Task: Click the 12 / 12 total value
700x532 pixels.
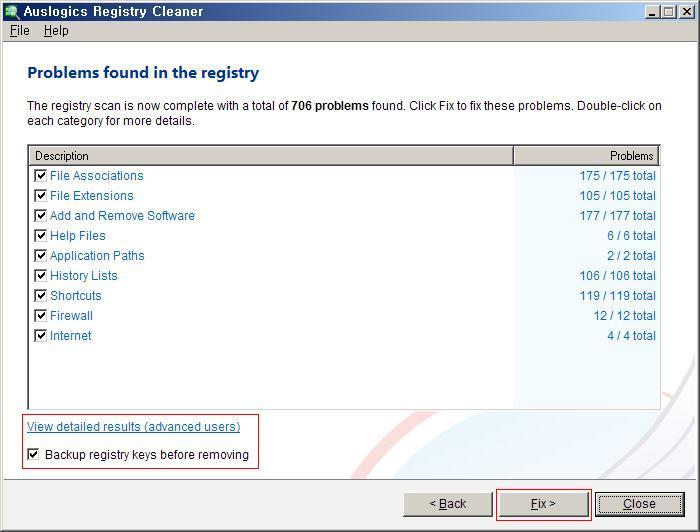Action: (x=625, y=316)
